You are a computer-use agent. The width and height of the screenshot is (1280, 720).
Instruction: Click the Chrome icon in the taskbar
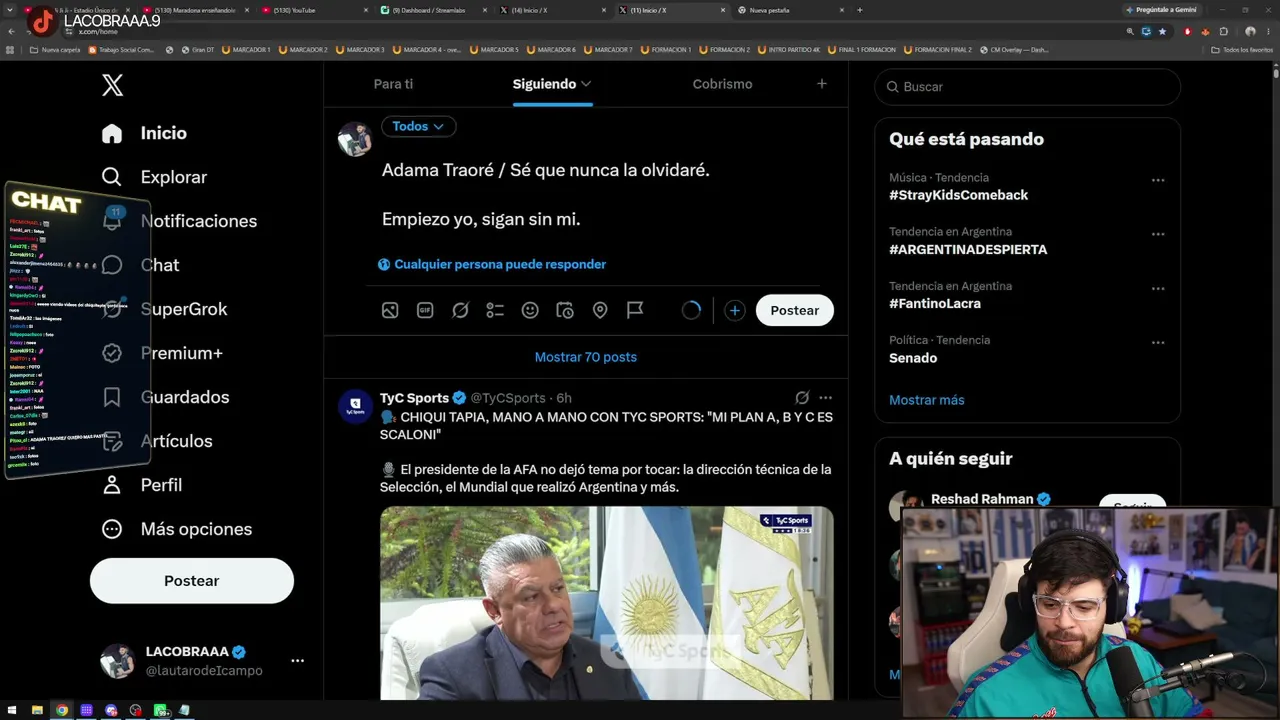pos(62,711)
